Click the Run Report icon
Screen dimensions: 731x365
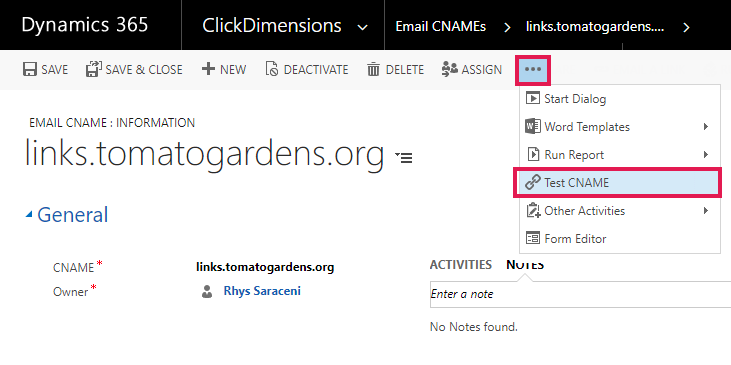pos(532,154)
